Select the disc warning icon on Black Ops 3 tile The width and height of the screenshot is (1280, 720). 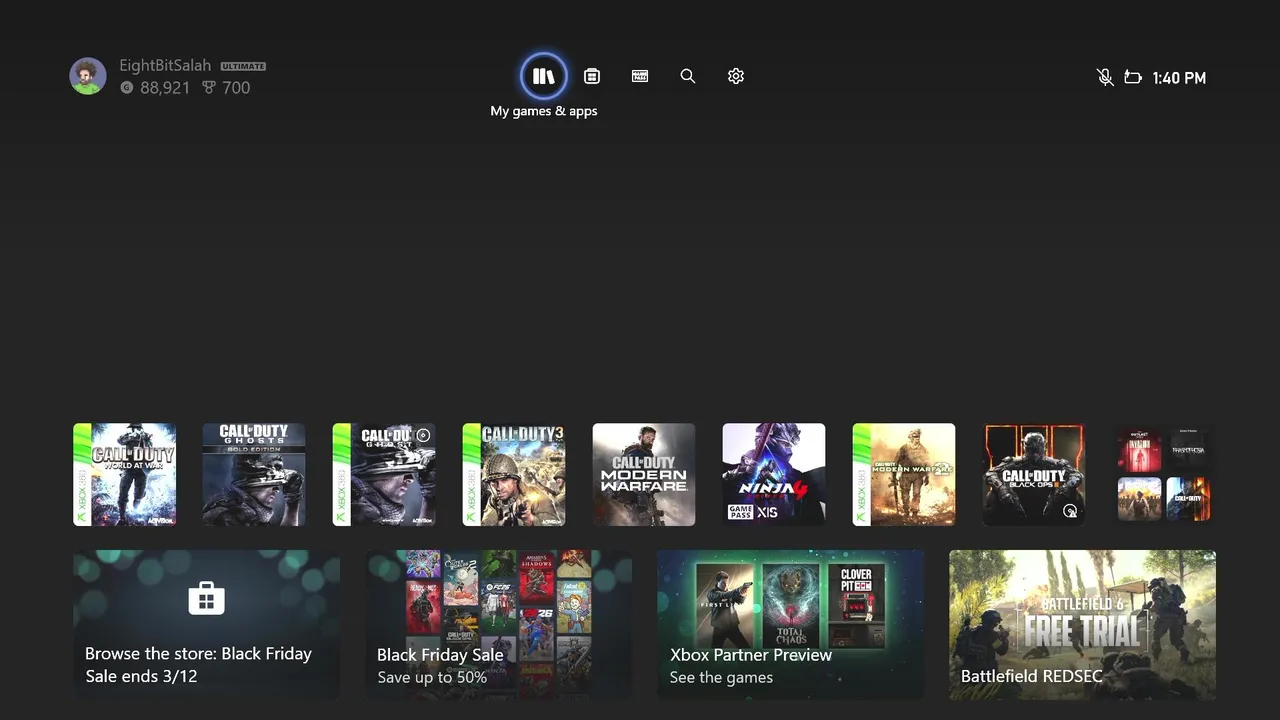click(x=1070, y=511)
